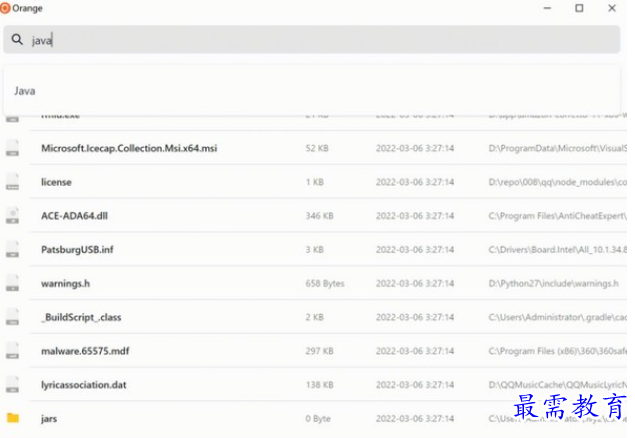Maximize the Orange window
This screenshot has width=635, height=438.
tap(579, 8)
